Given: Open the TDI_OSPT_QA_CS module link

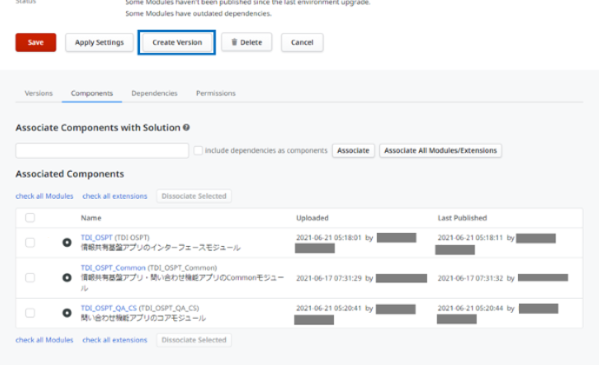Looking at the screenshot, I should 108,308.
